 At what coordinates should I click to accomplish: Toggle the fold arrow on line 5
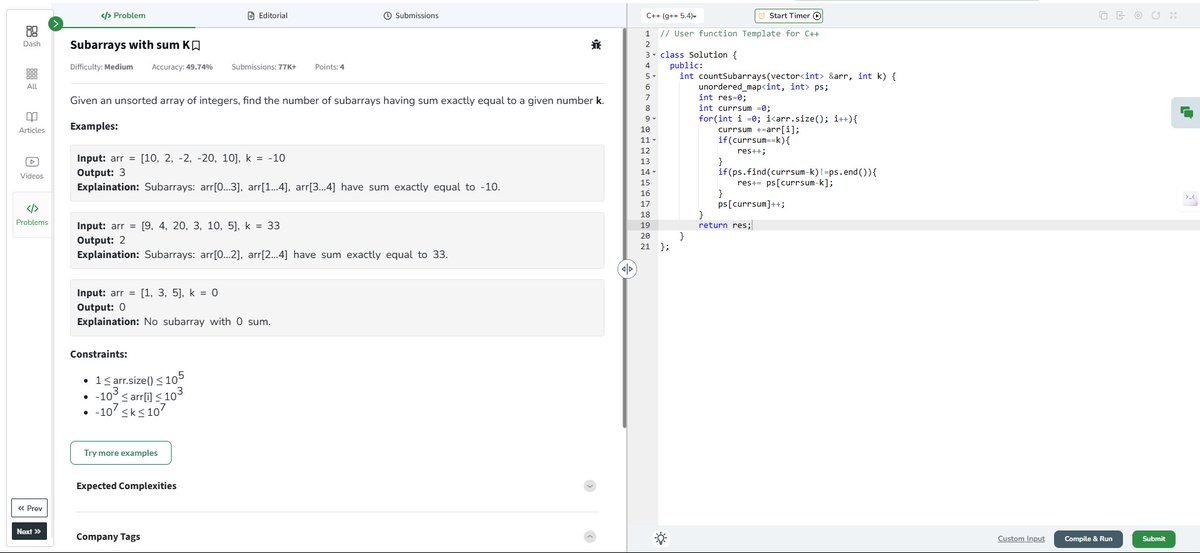[x=654, y=76]
